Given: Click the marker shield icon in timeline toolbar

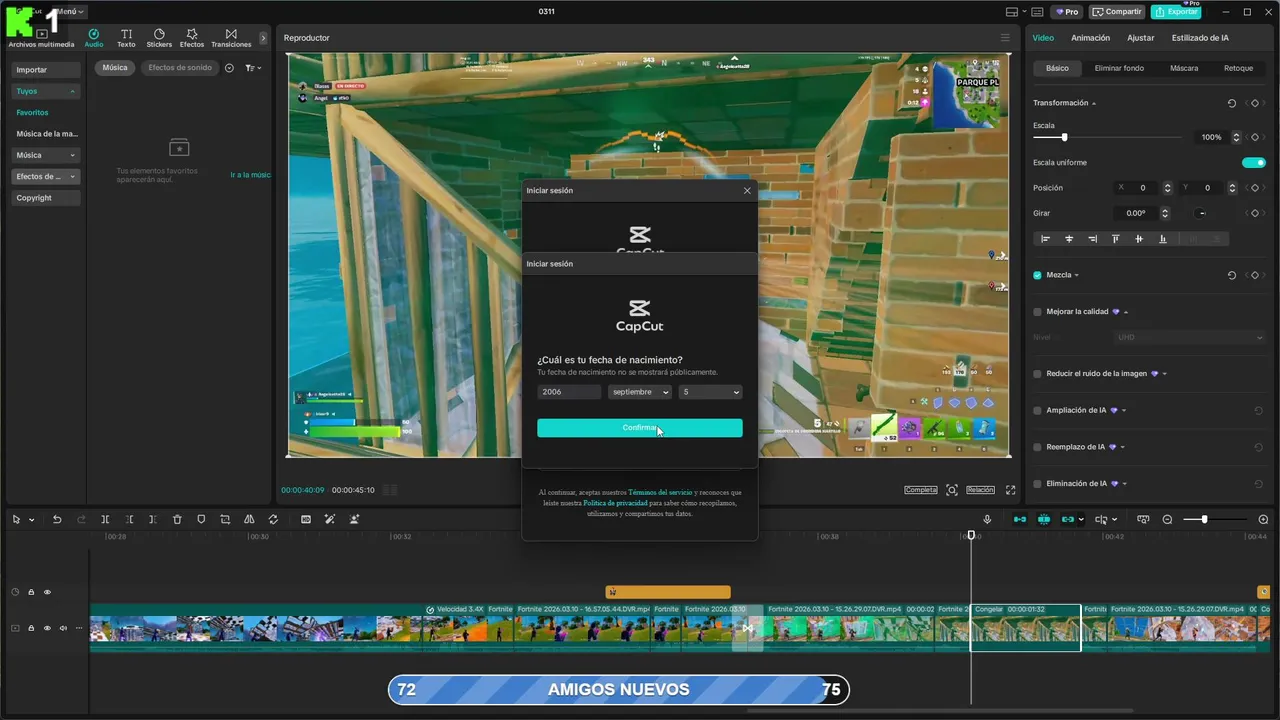Looking at the screenshot, I should 201,519.
